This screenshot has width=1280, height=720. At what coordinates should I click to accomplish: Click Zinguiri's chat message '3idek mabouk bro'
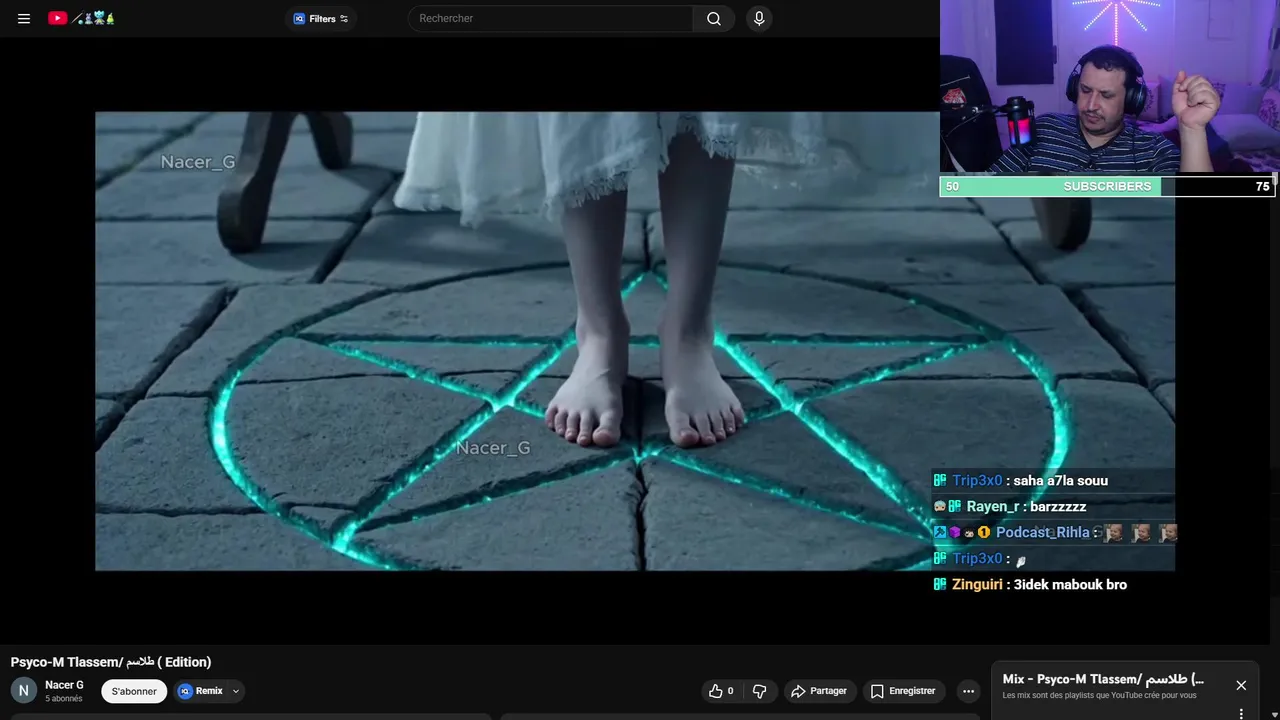click(x=1070, y=584)
